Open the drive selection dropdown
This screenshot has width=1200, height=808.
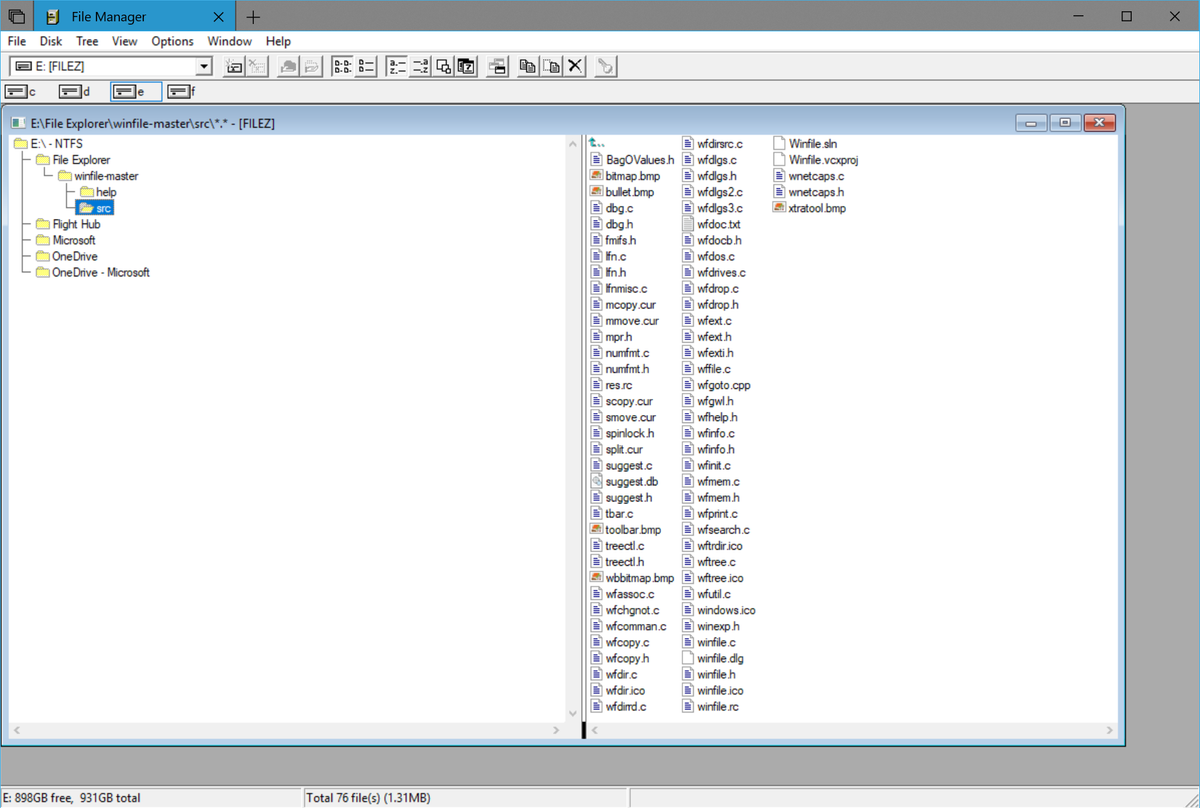coord(203,66)
